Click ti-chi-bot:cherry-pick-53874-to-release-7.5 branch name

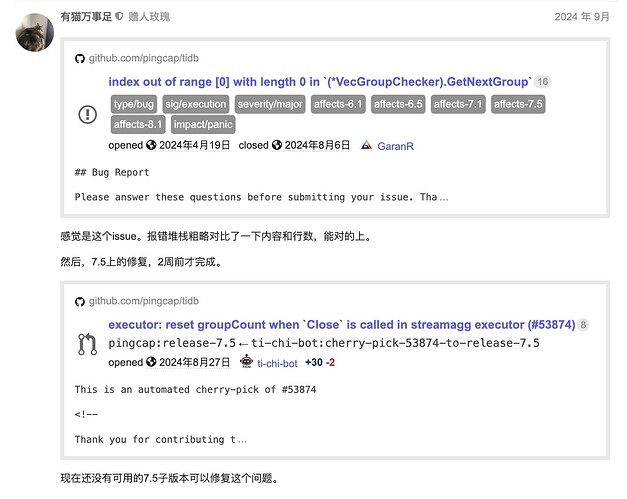tap(395, 343)
